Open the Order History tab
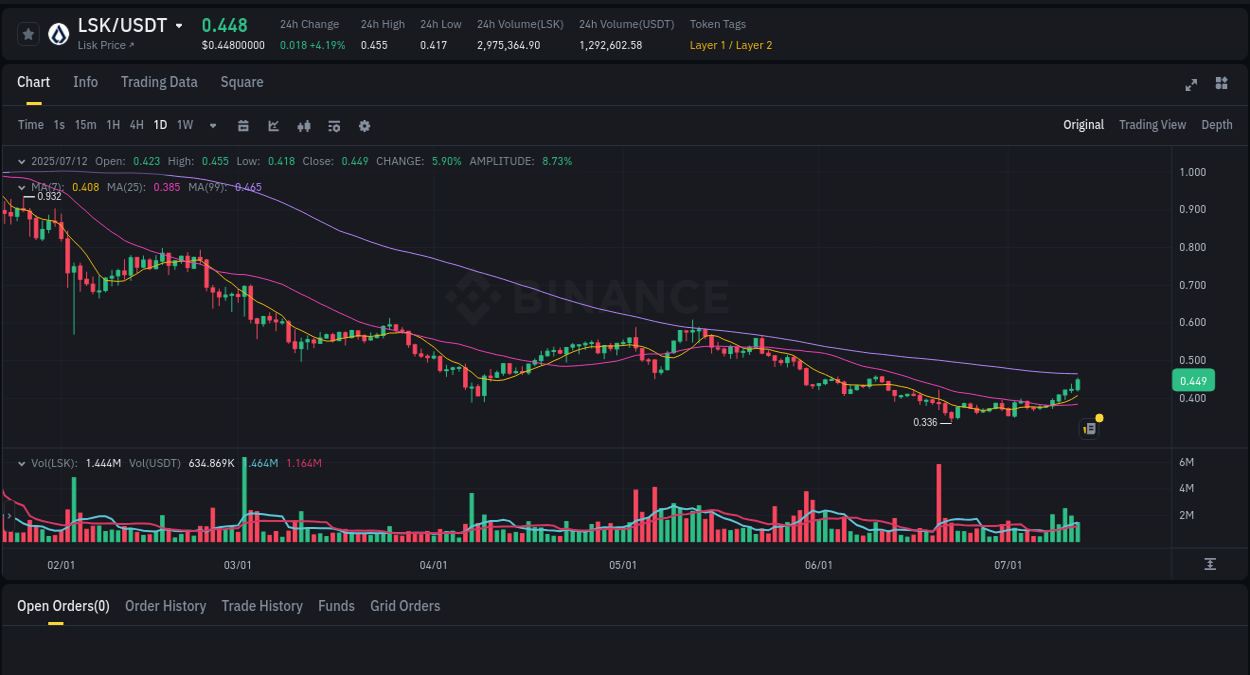1250x675 pixels. tap(165, 606)
